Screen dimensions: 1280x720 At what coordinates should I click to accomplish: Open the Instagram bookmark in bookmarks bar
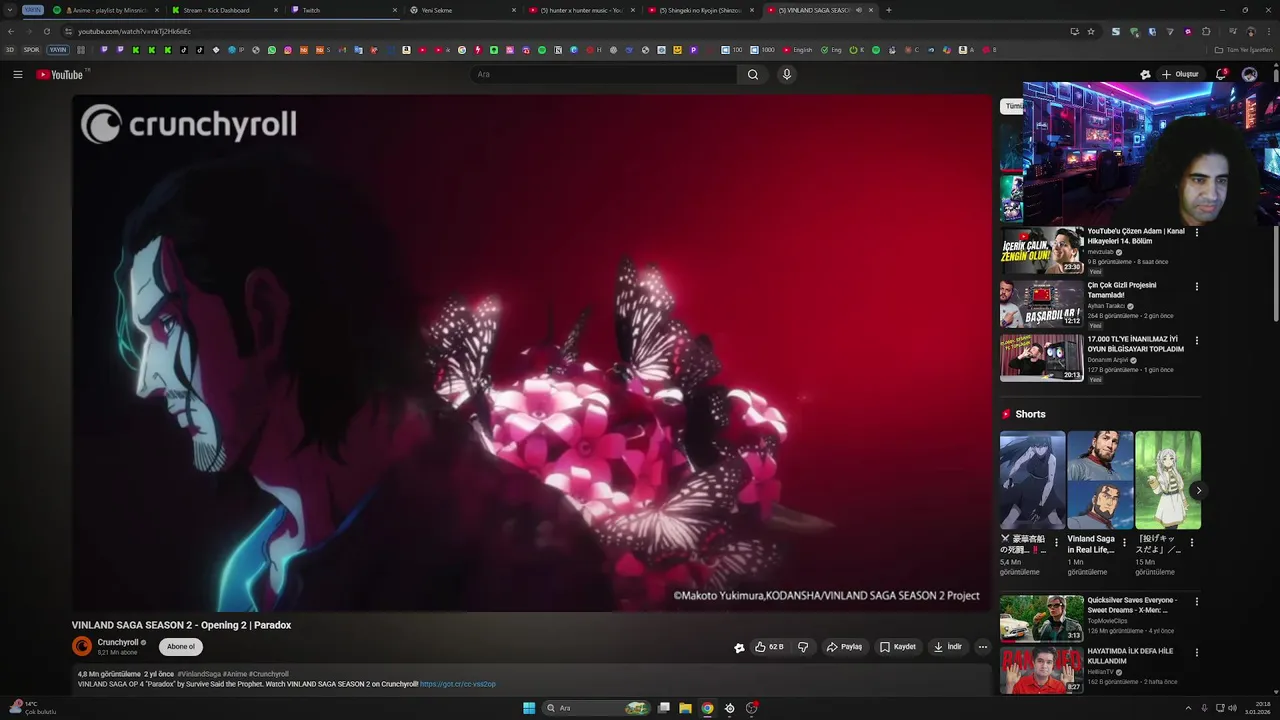coord(288,50)
